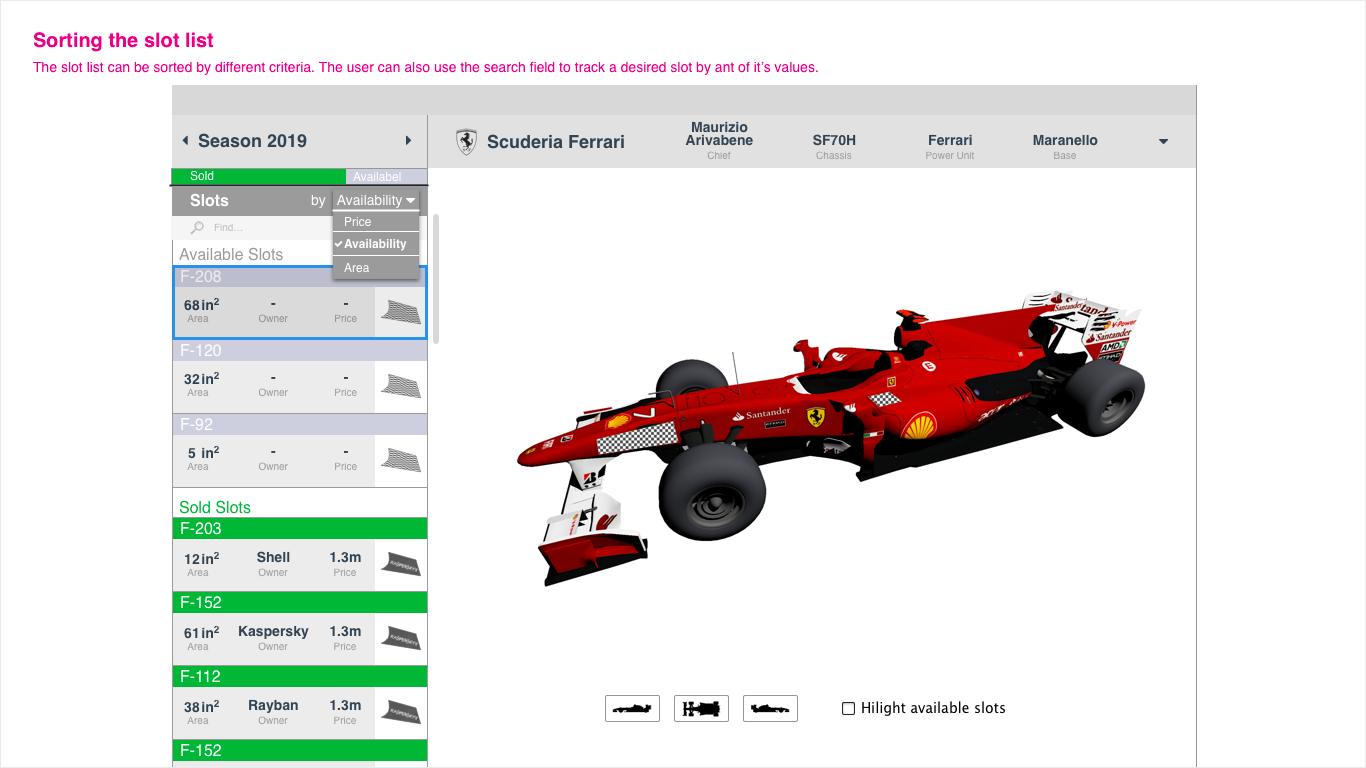The height and width of the screenshot is (768, 1366).
Task: Click the search magnifier icon
Action: (x=197, y=228)
